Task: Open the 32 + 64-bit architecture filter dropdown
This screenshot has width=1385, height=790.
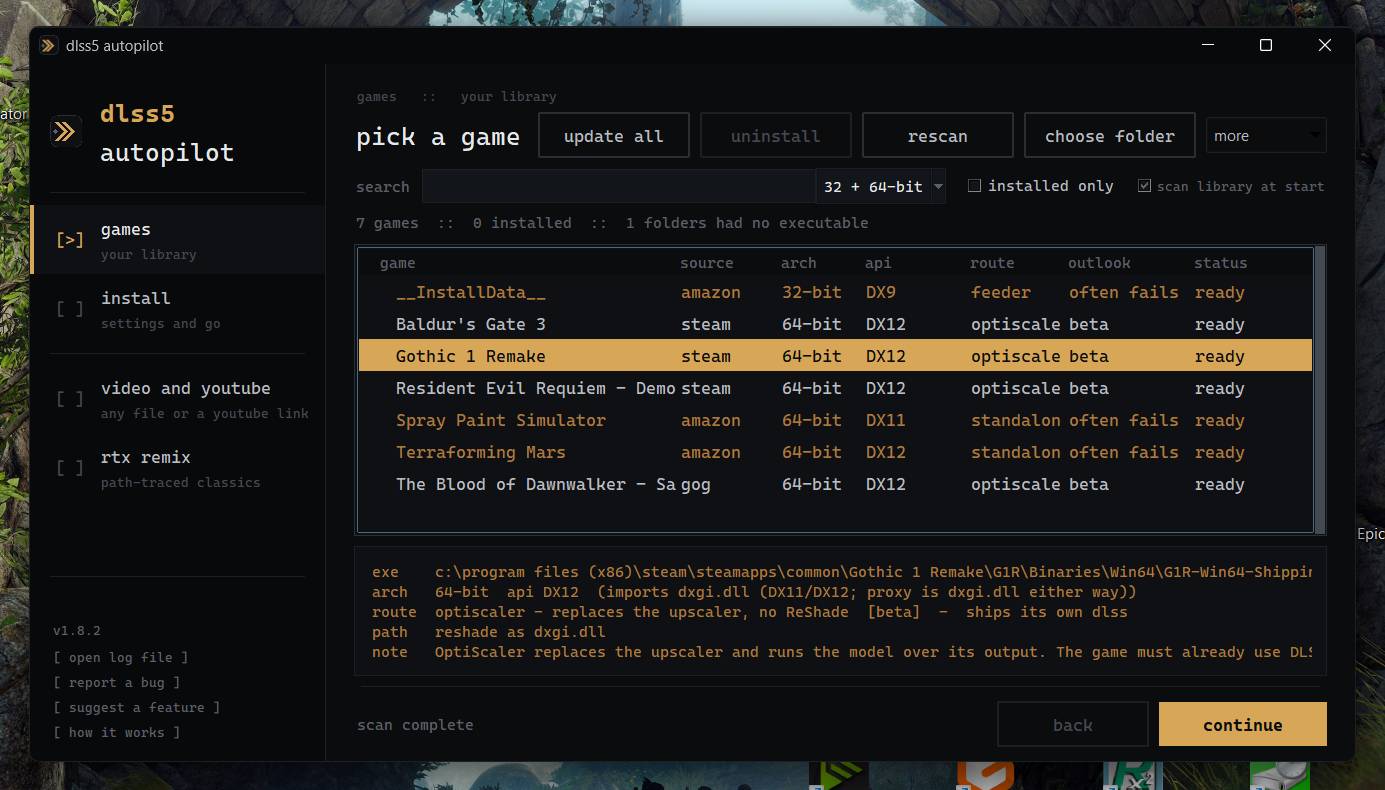Action: point(881,187)
